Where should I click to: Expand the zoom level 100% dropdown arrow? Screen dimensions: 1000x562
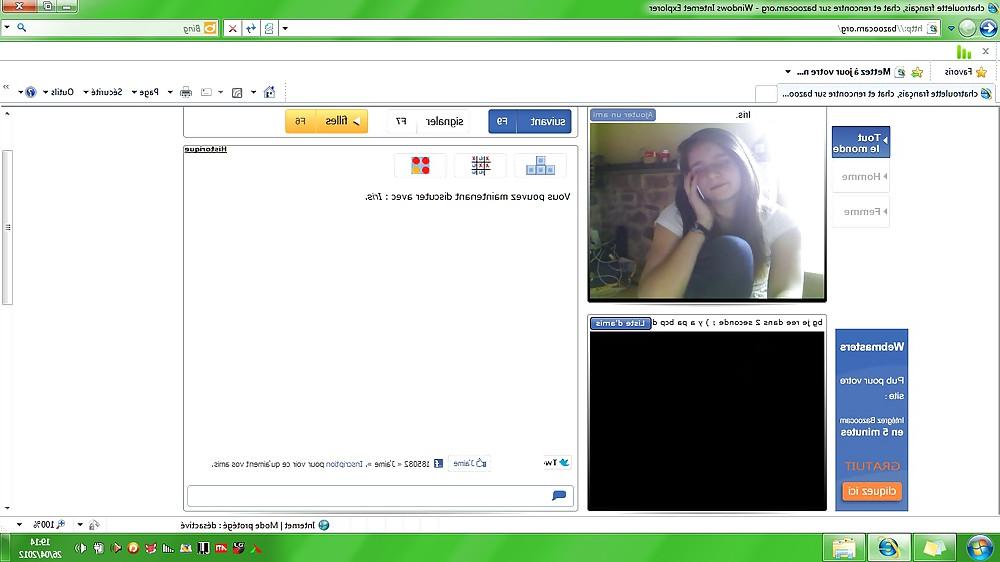coord(19,524)
